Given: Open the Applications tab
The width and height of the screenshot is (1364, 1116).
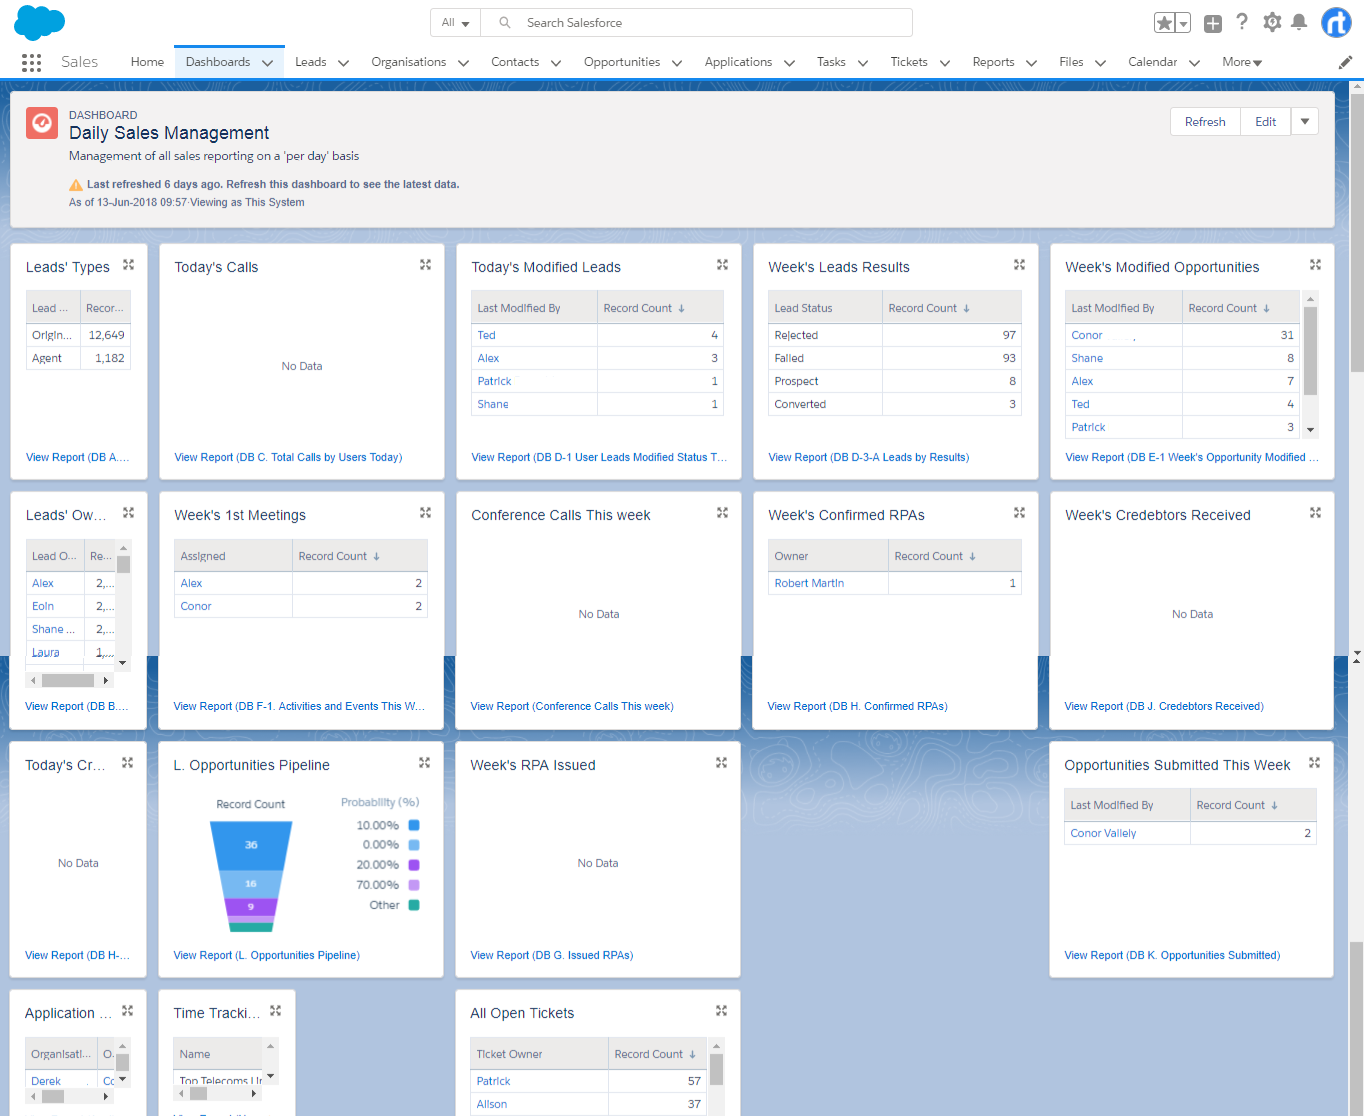Looking at the screenshot, I should [x=738, y=62].
